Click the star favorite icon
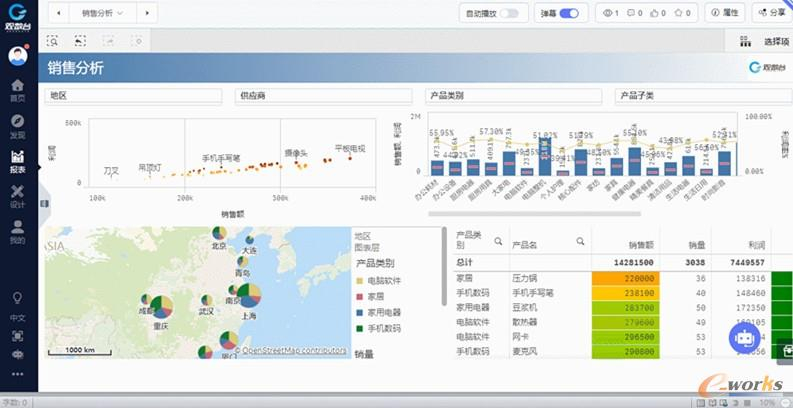This screenshot has width=793, height=408. [x=680, y=13]
